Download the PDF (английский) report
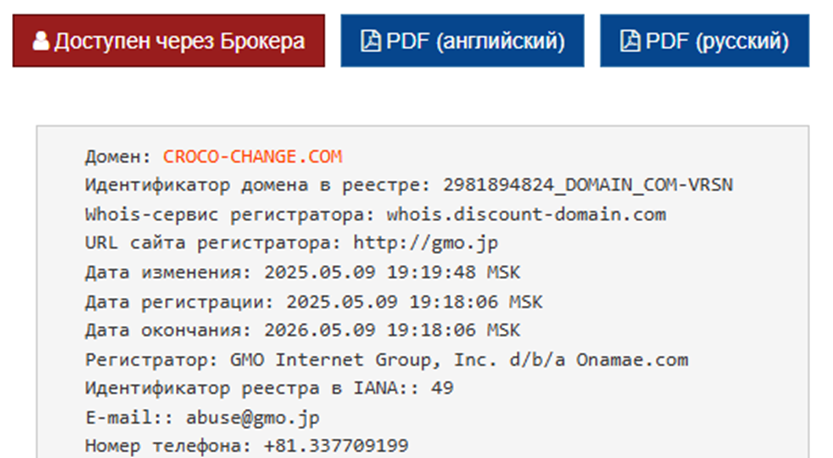The height and width of the screenshot is (458, 833). (x=462, y=41)
